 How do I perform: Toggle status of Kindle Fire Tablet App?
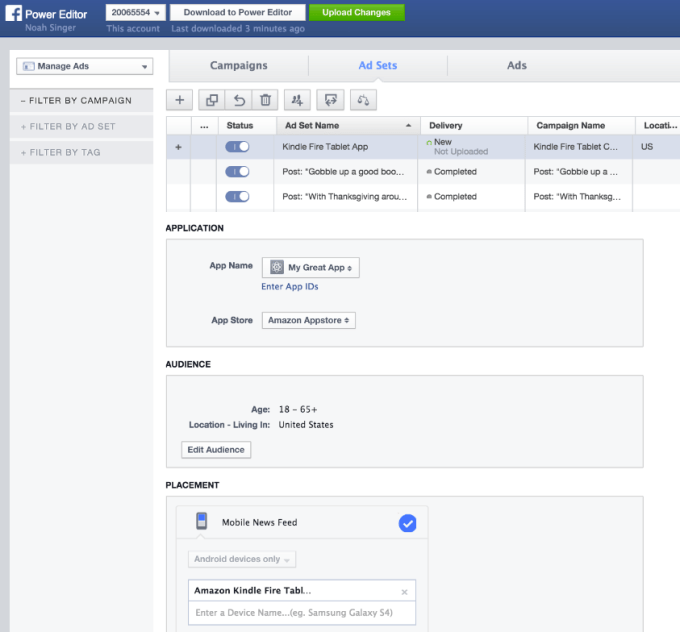point(238,146)
